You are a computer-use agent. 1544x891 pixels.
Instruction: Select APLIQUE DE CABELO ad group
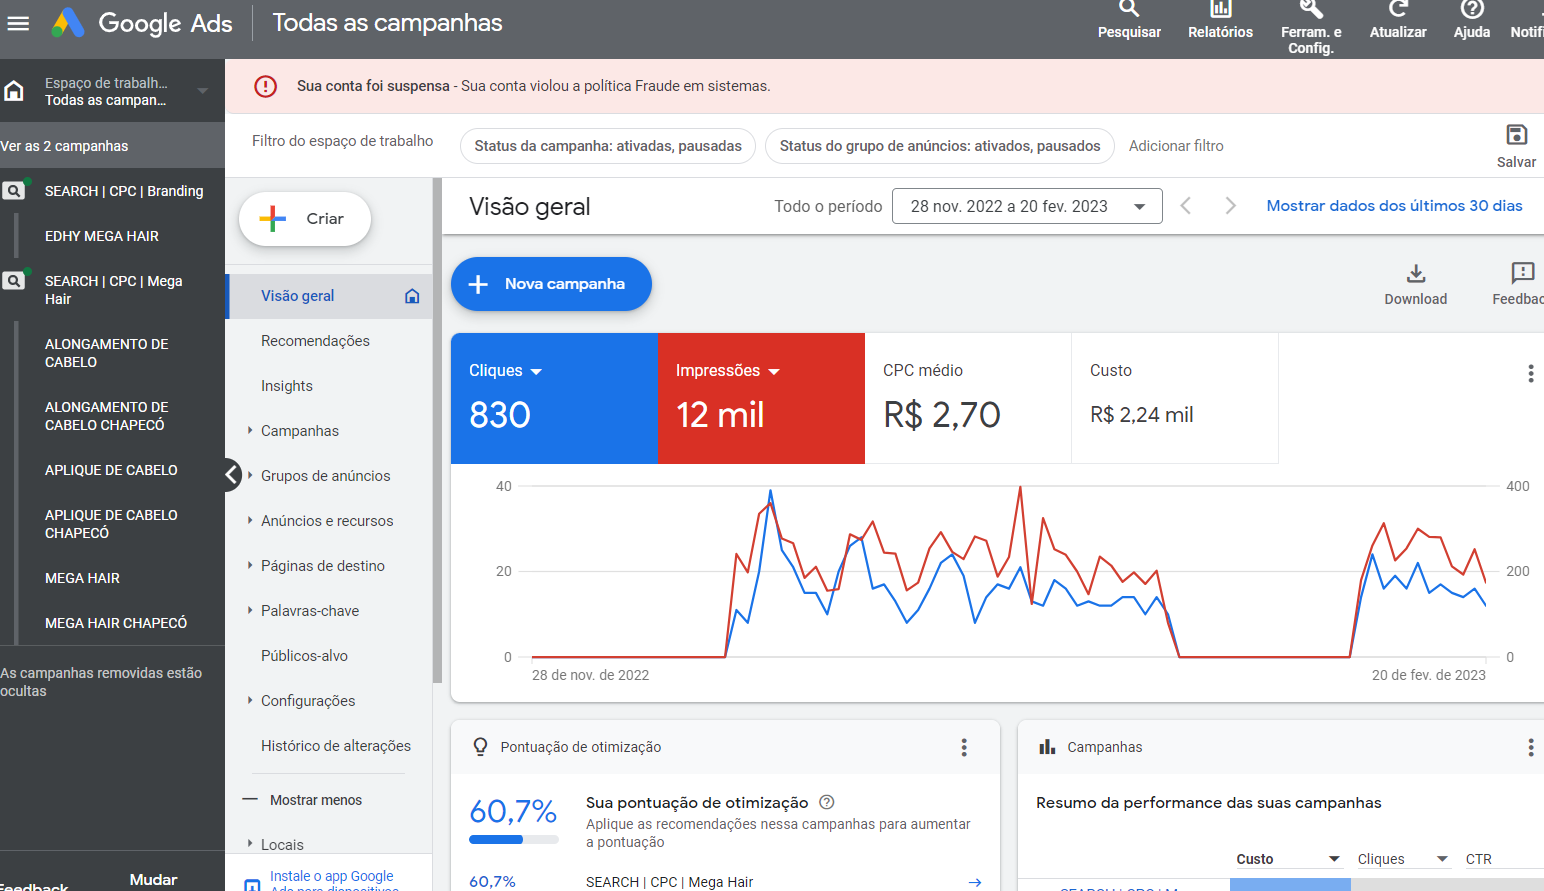(111, 470)
